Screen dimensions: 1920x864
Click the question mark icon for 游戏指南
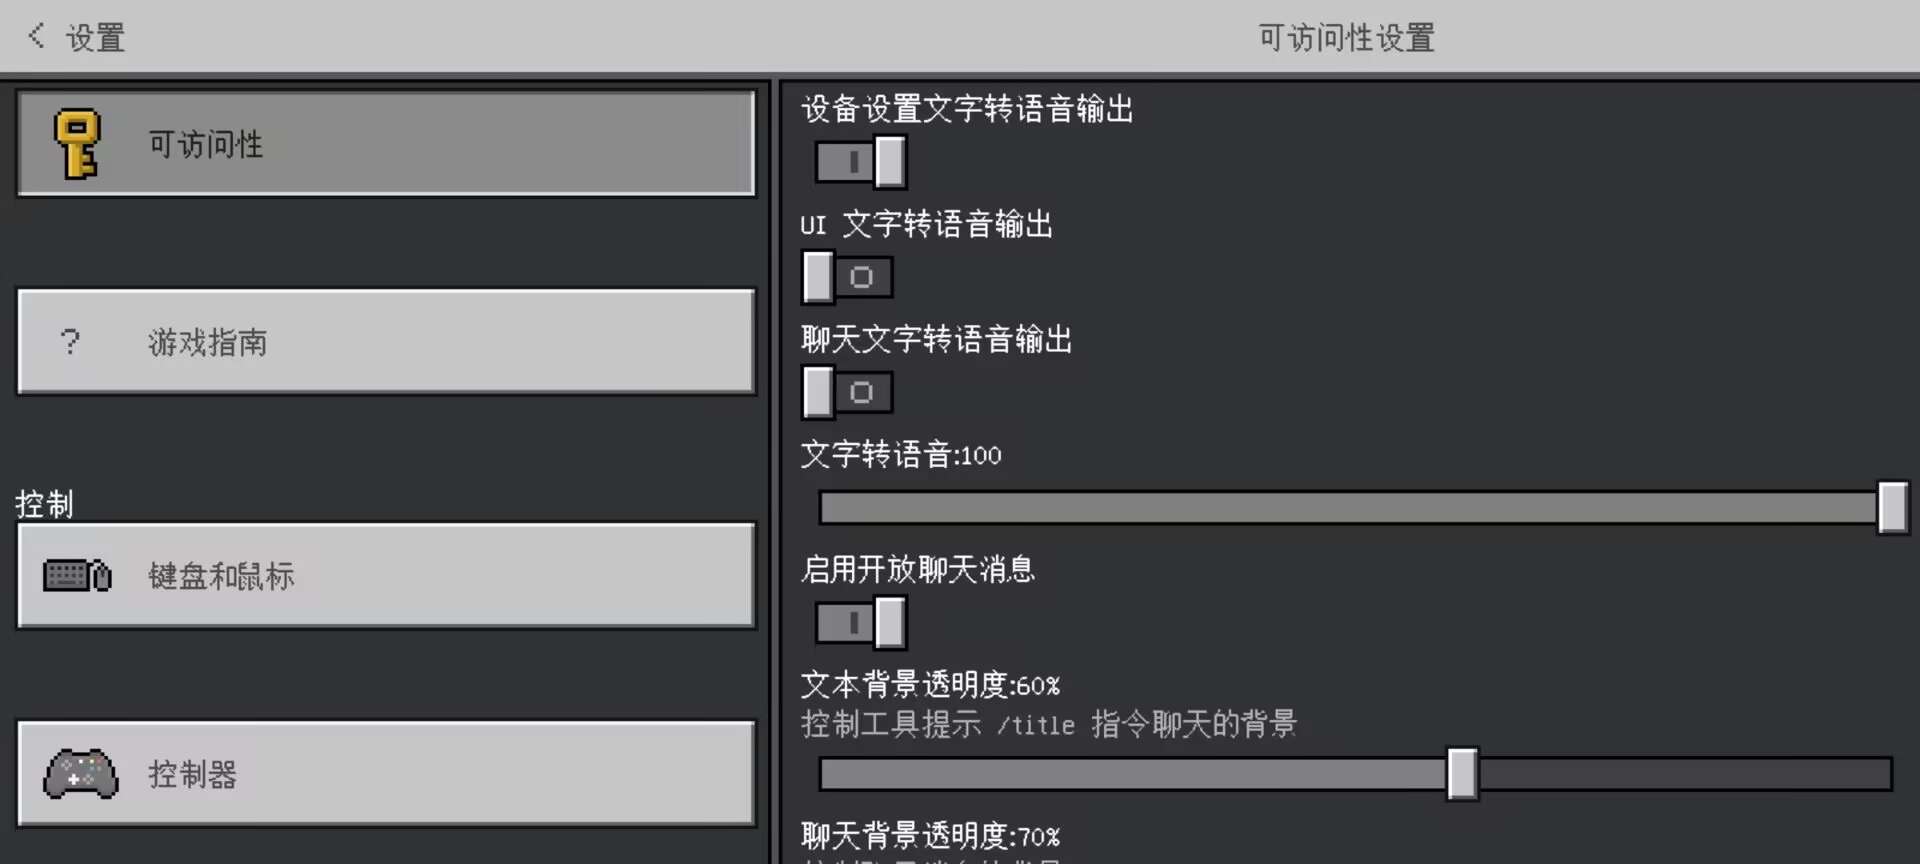pos(70,342)
